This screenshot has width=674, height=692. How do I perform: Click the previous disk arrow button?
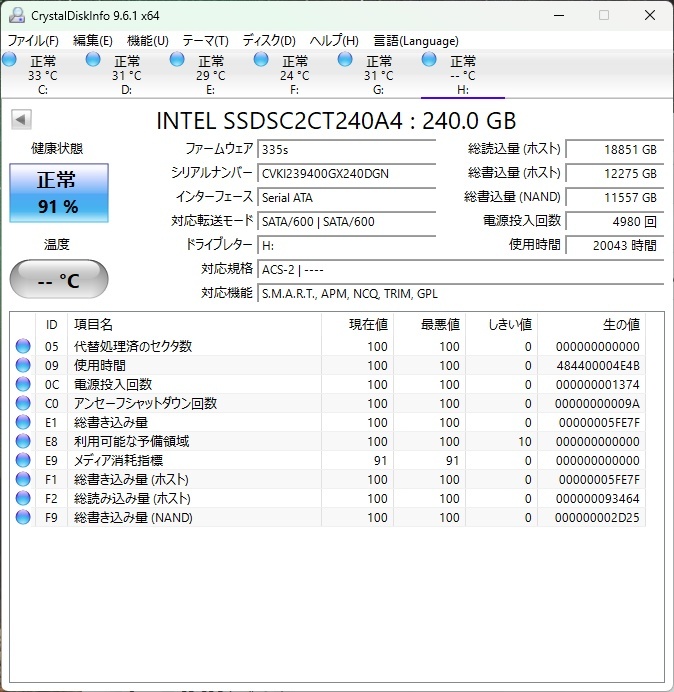click(21, 119)
